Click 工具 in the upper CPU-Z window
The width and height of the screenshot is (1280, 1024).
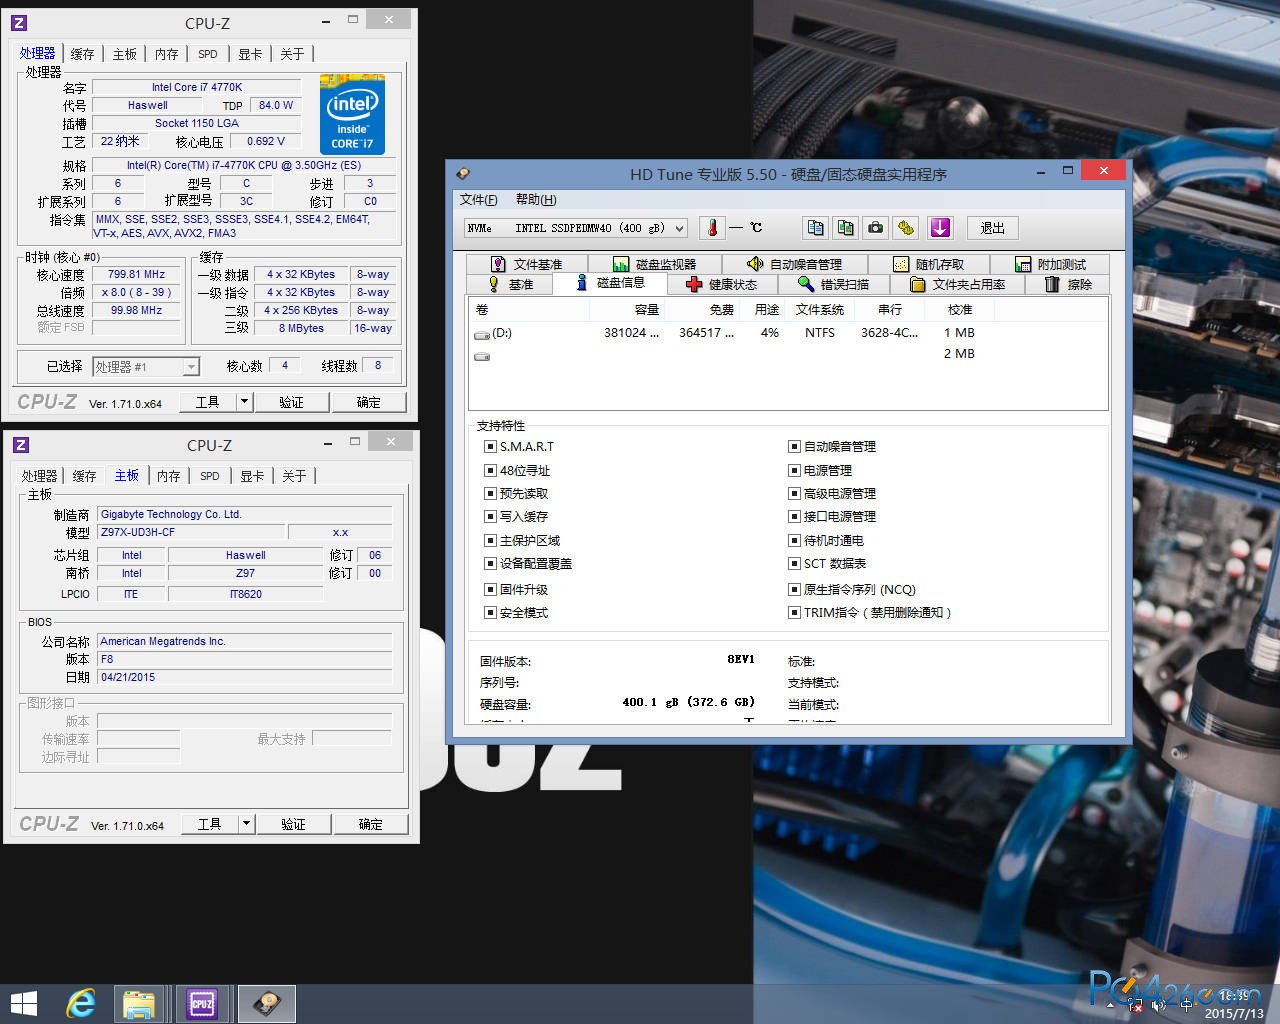point(208,402)
